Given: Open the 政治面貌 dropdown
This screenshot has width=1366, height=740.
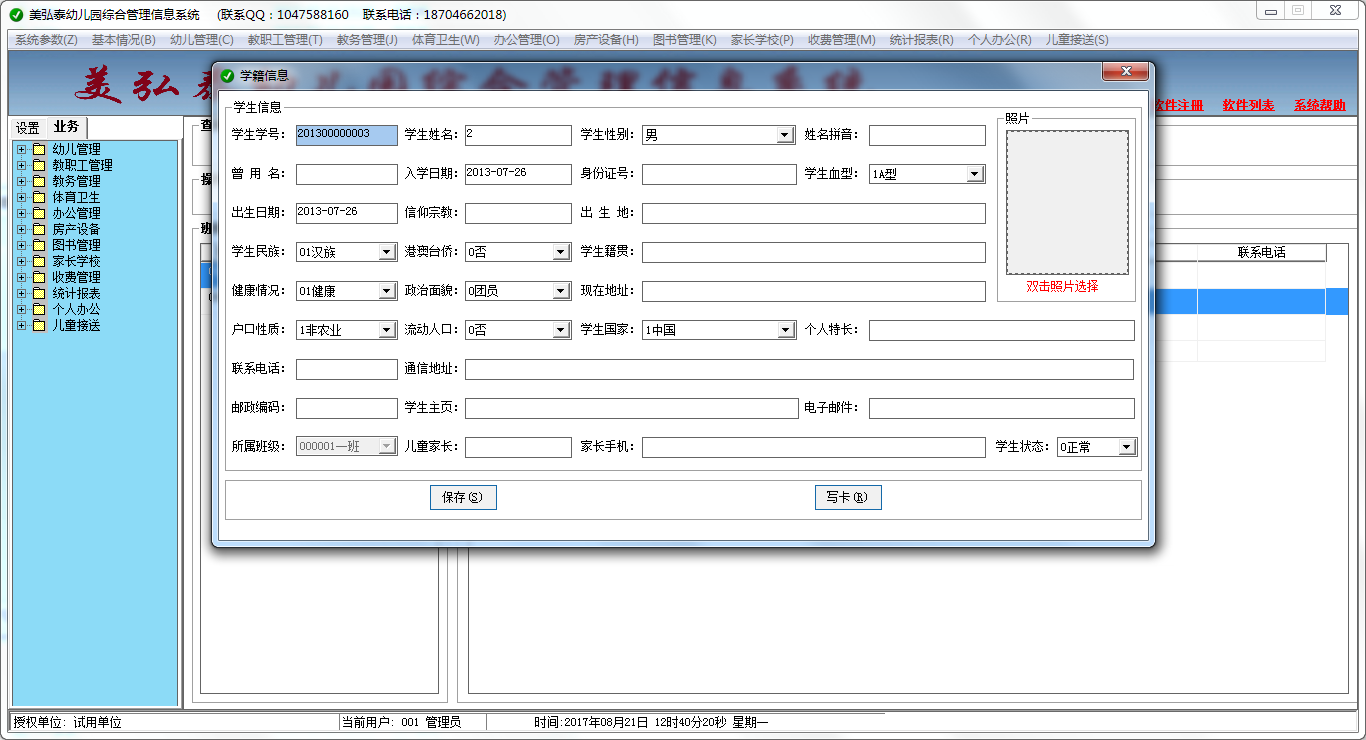Looking at the screenshot, I should click(561, 291).
